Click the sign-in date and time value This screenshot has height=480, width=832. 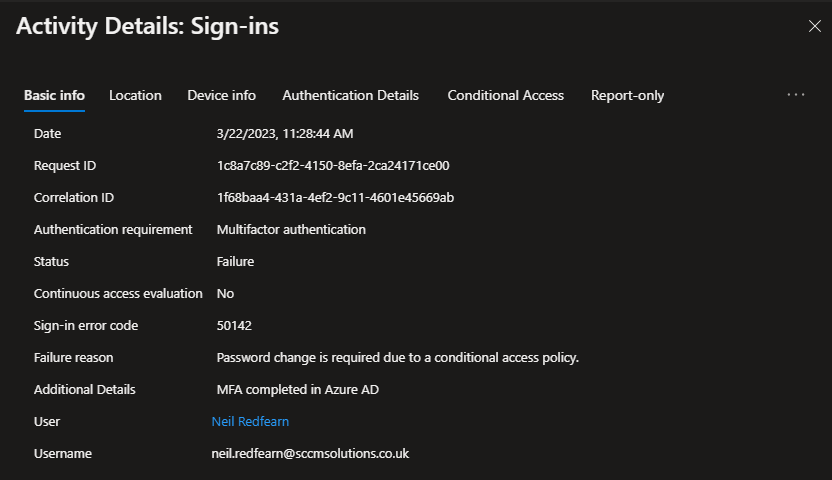click(284, 133)
